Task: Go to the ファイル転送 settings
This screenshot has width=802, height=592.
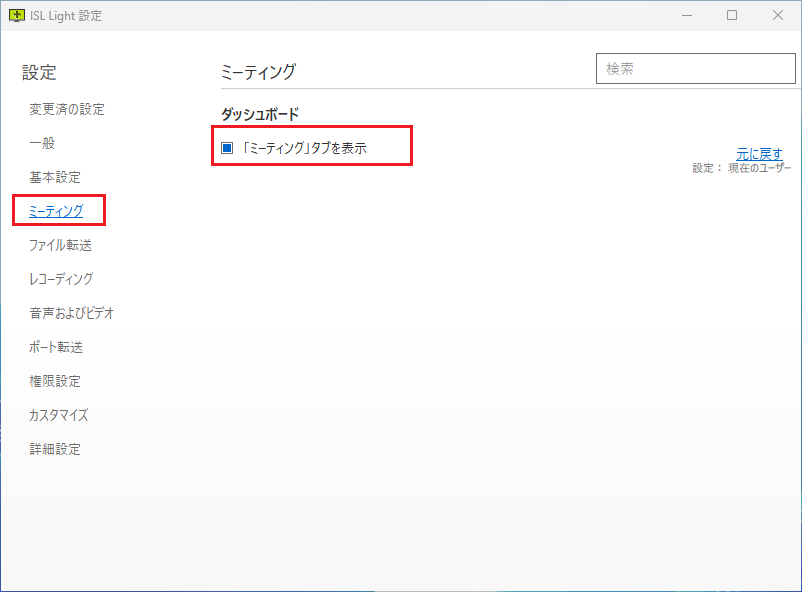Action: [x=60, y=245]
